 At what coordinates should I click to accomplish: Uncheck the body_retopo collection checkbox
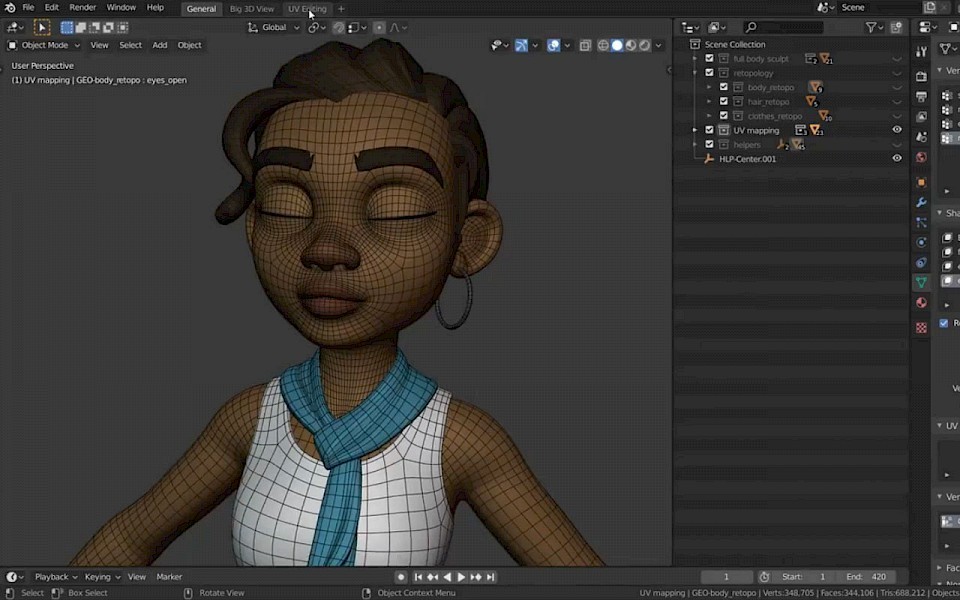point(723,87)
